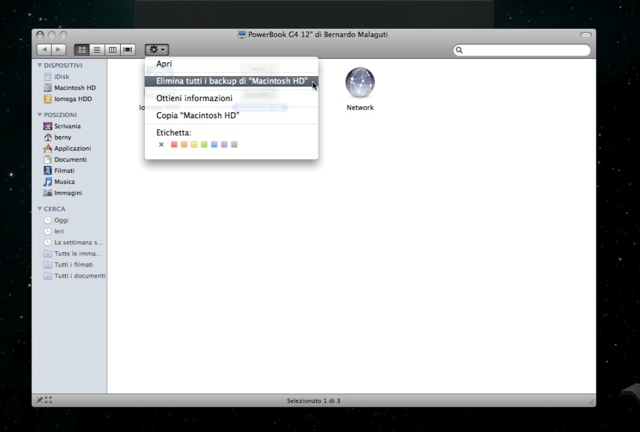The height and width of the screenshot is (432, 640).
Task: Remove label with the X swatch
Action: click(x=161, y=145)
